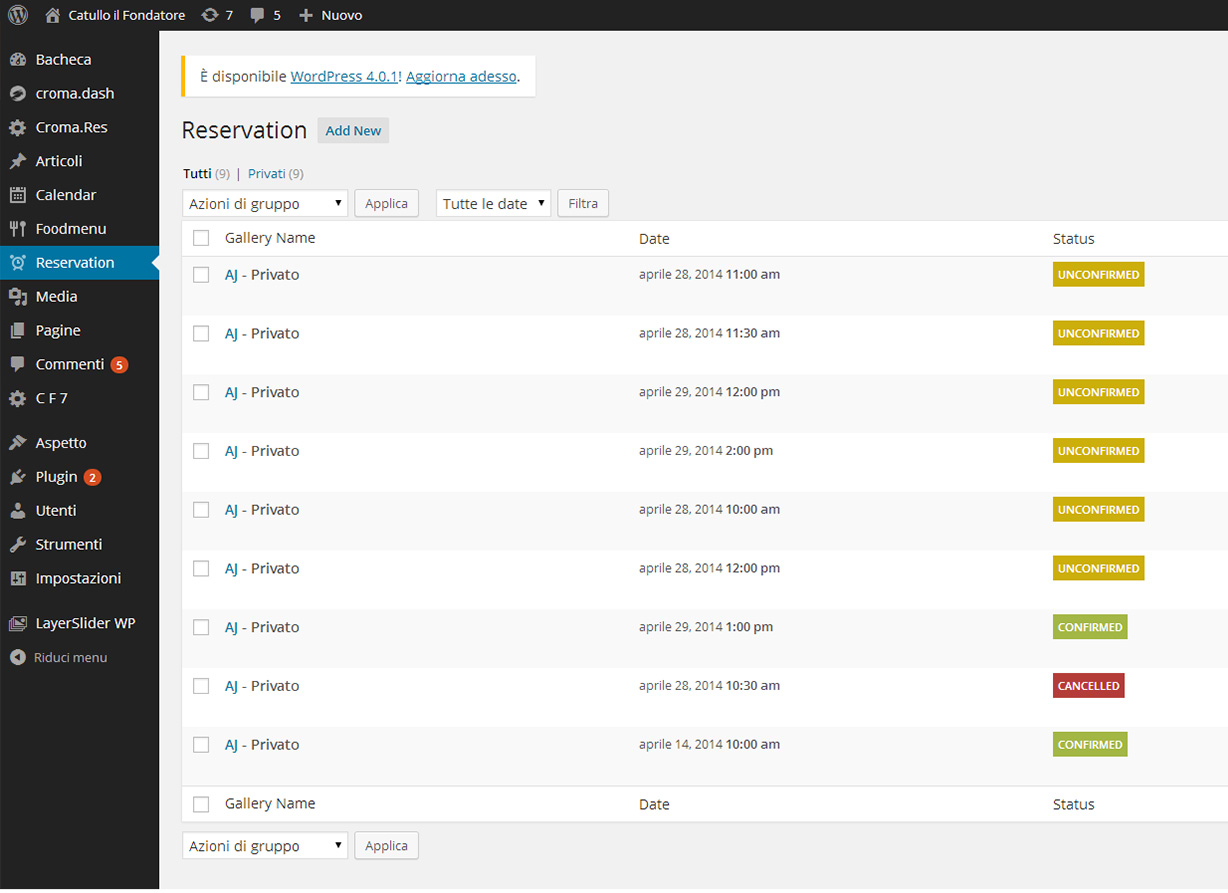The height and width of the screenshot is (893, 1228).
Task: Click the Aspetto paintbrush icon
Action: click(x=17, y=443)
